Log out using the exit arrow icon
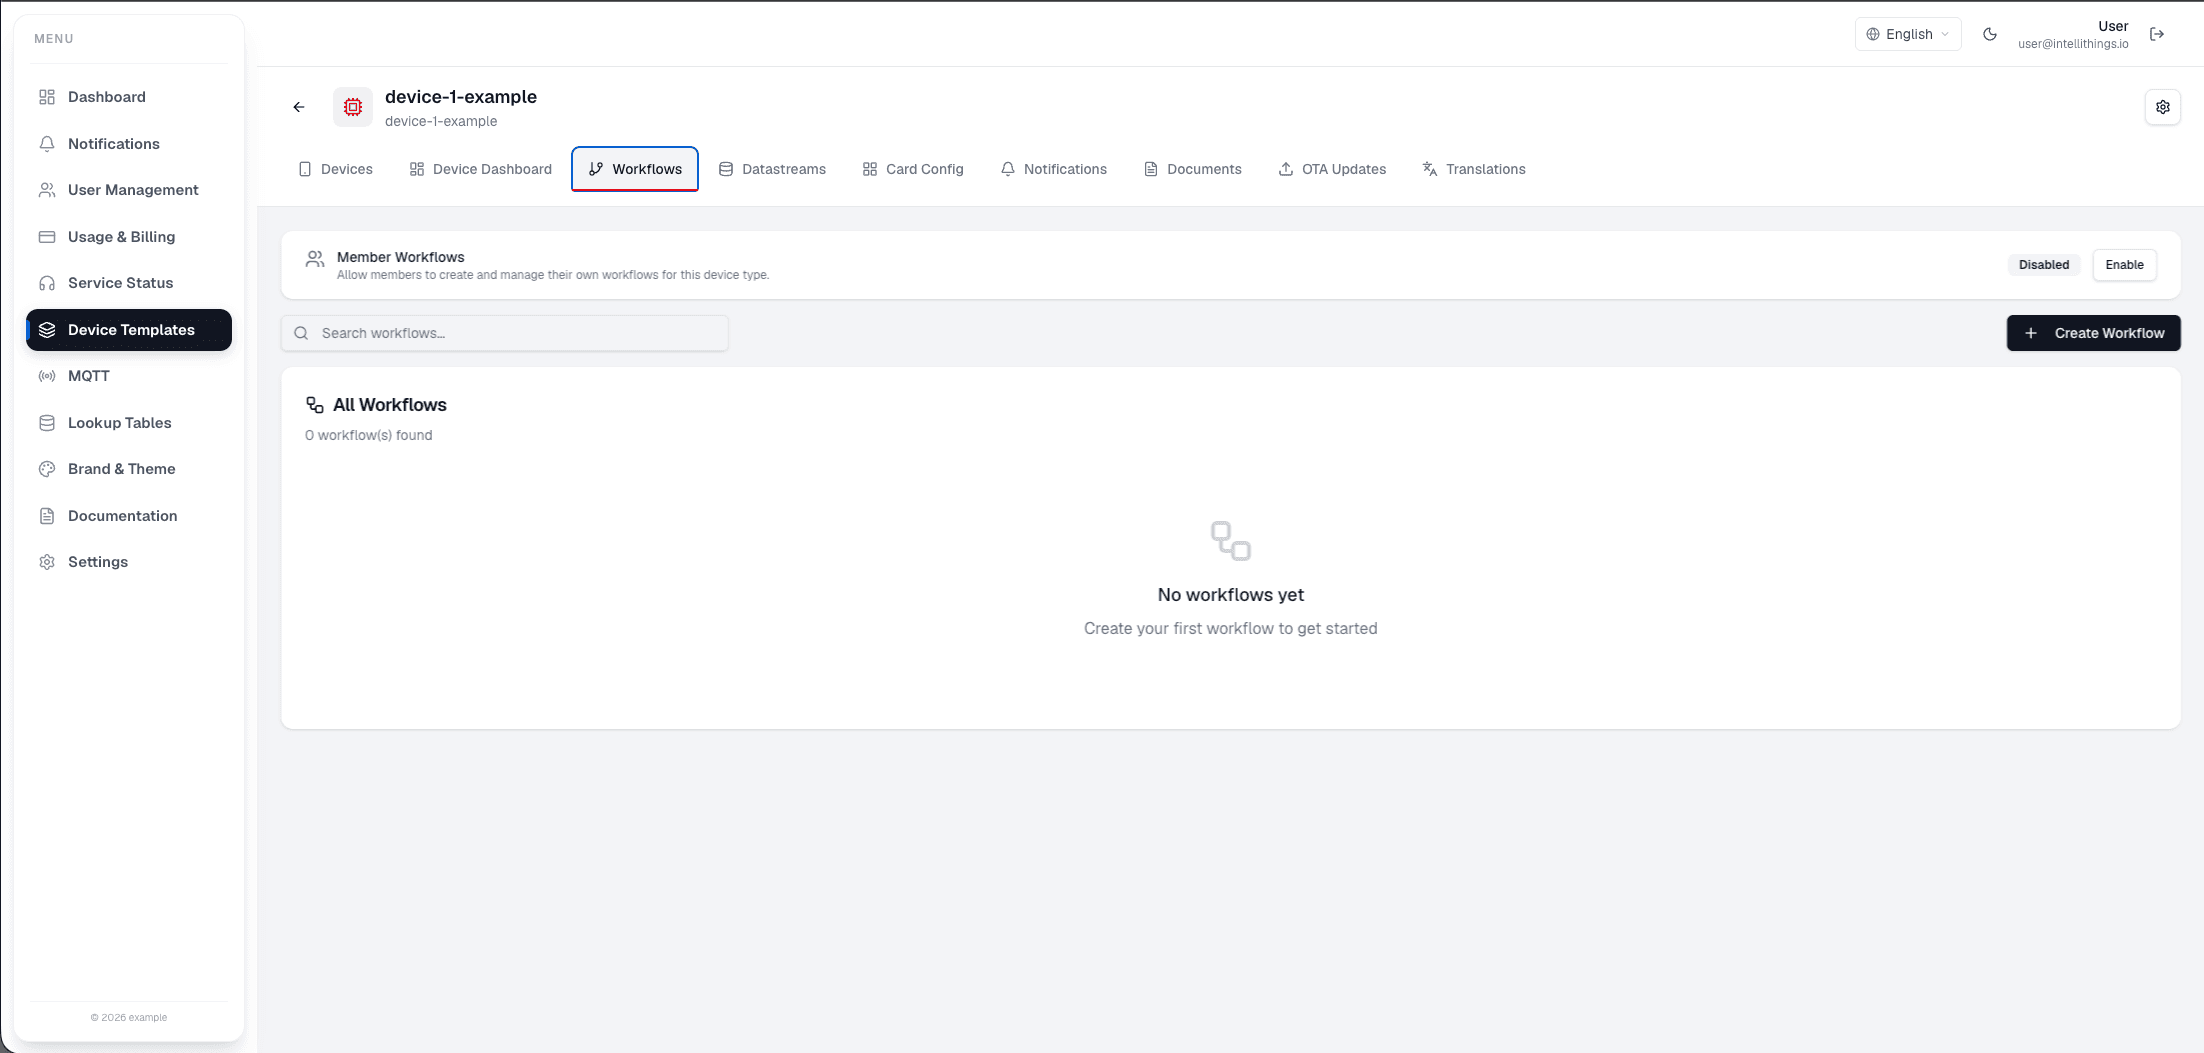The width and height of the screenshot is (2204, 1053). [x=2157, y=34]
